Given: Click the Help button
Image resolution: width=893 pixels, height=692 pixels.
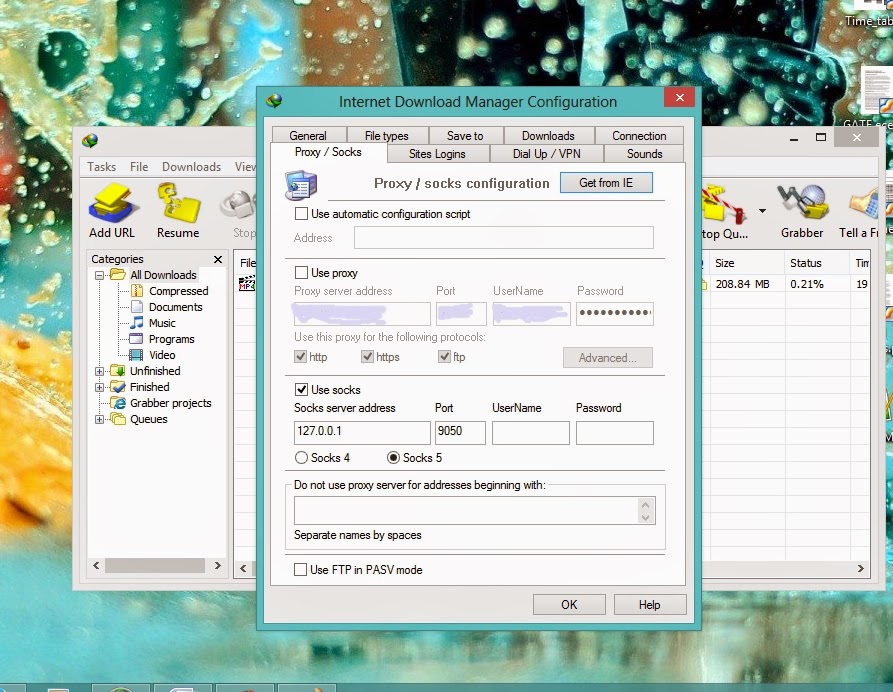Looking at the screenshot, I should pyautogui.click(x=650, y=604).
